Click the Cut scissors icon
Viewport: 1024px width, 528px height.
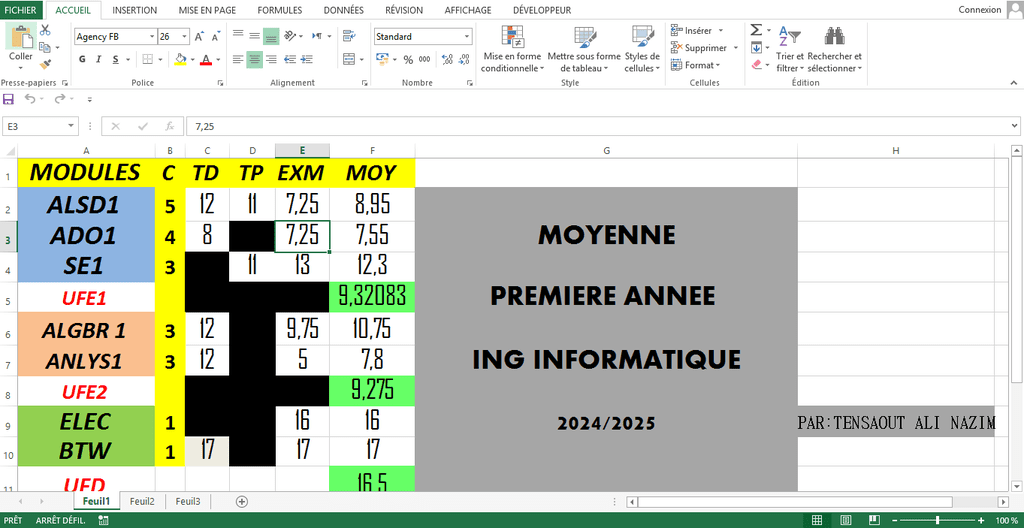[x=45, y=30]
